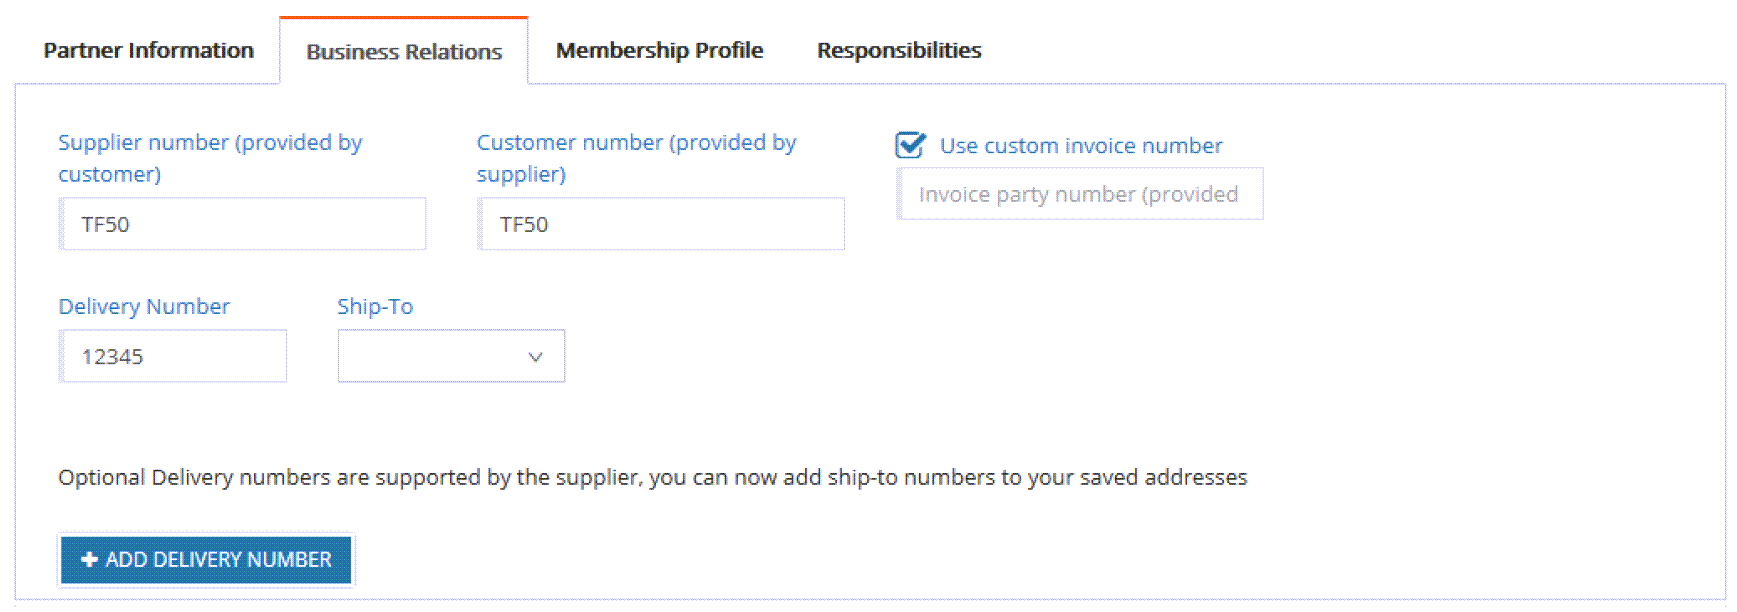This screenshot has height=612, width=1737.
Task: Click the Delivery Number label text
Action: click(144, 306)
